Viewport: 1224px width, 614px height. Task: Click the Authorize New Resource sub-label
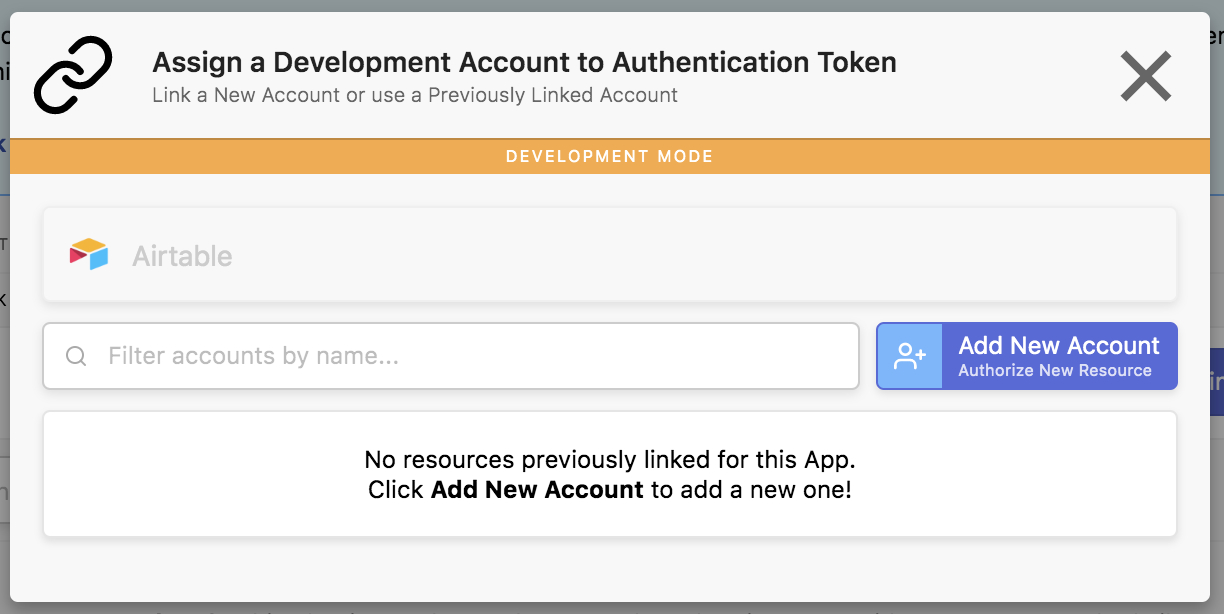1055,371
